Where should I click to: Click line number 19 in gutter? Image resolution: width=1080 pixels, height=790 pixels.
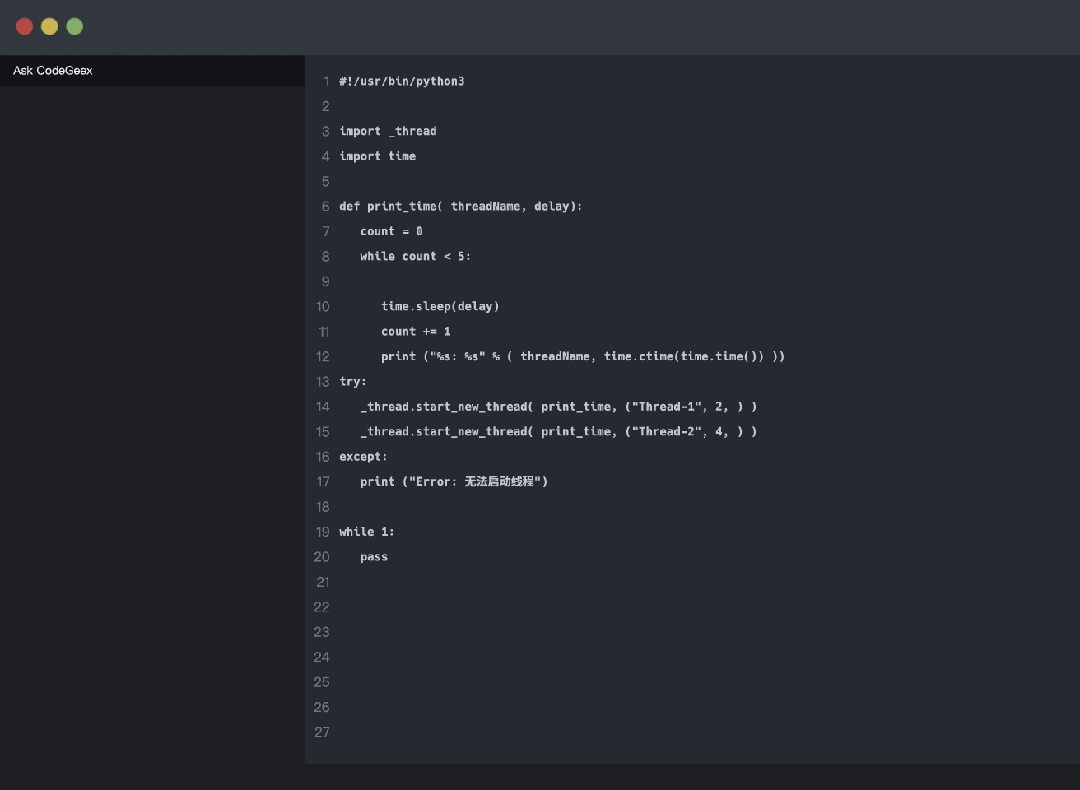(322, 532)
